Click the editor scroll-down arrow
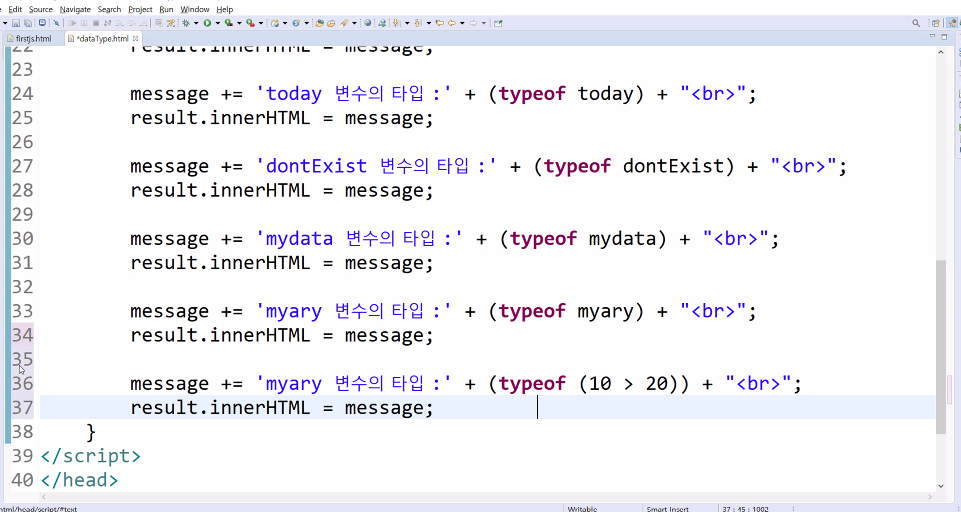961x512 pixels. click(941, 486)
